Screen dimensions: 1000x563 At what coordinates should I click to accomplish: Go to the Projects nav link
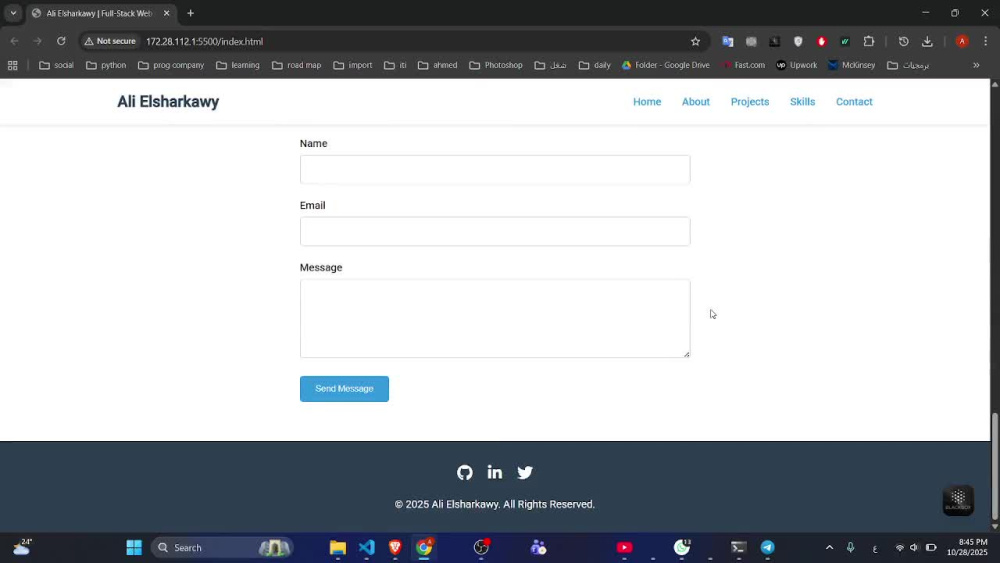point(749,102)
